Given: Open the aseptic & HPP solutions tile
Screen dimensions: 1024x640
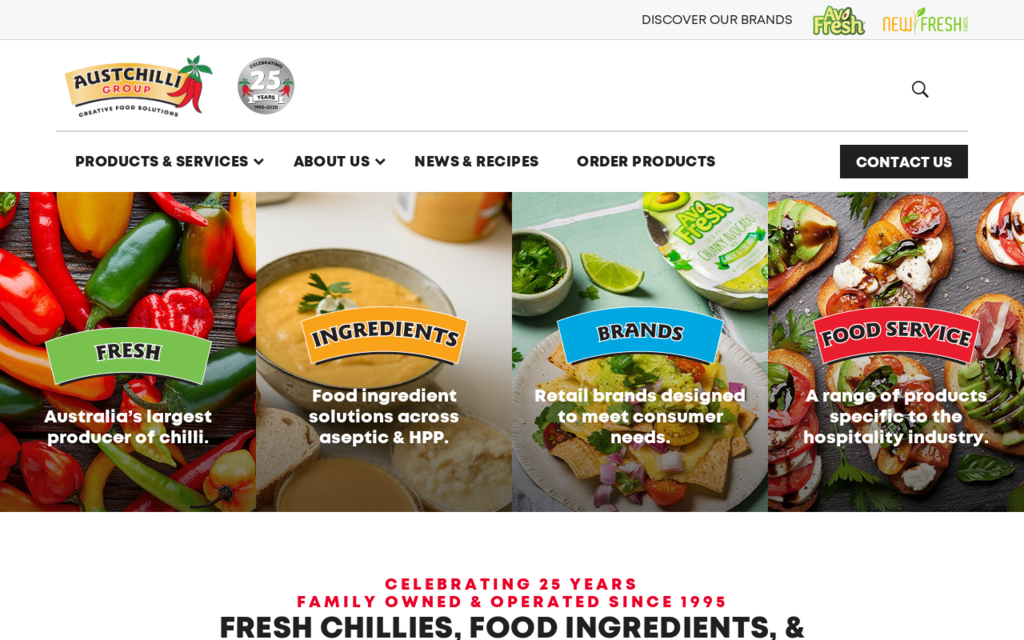Looking at the screenshot, I should click(384, 352).
